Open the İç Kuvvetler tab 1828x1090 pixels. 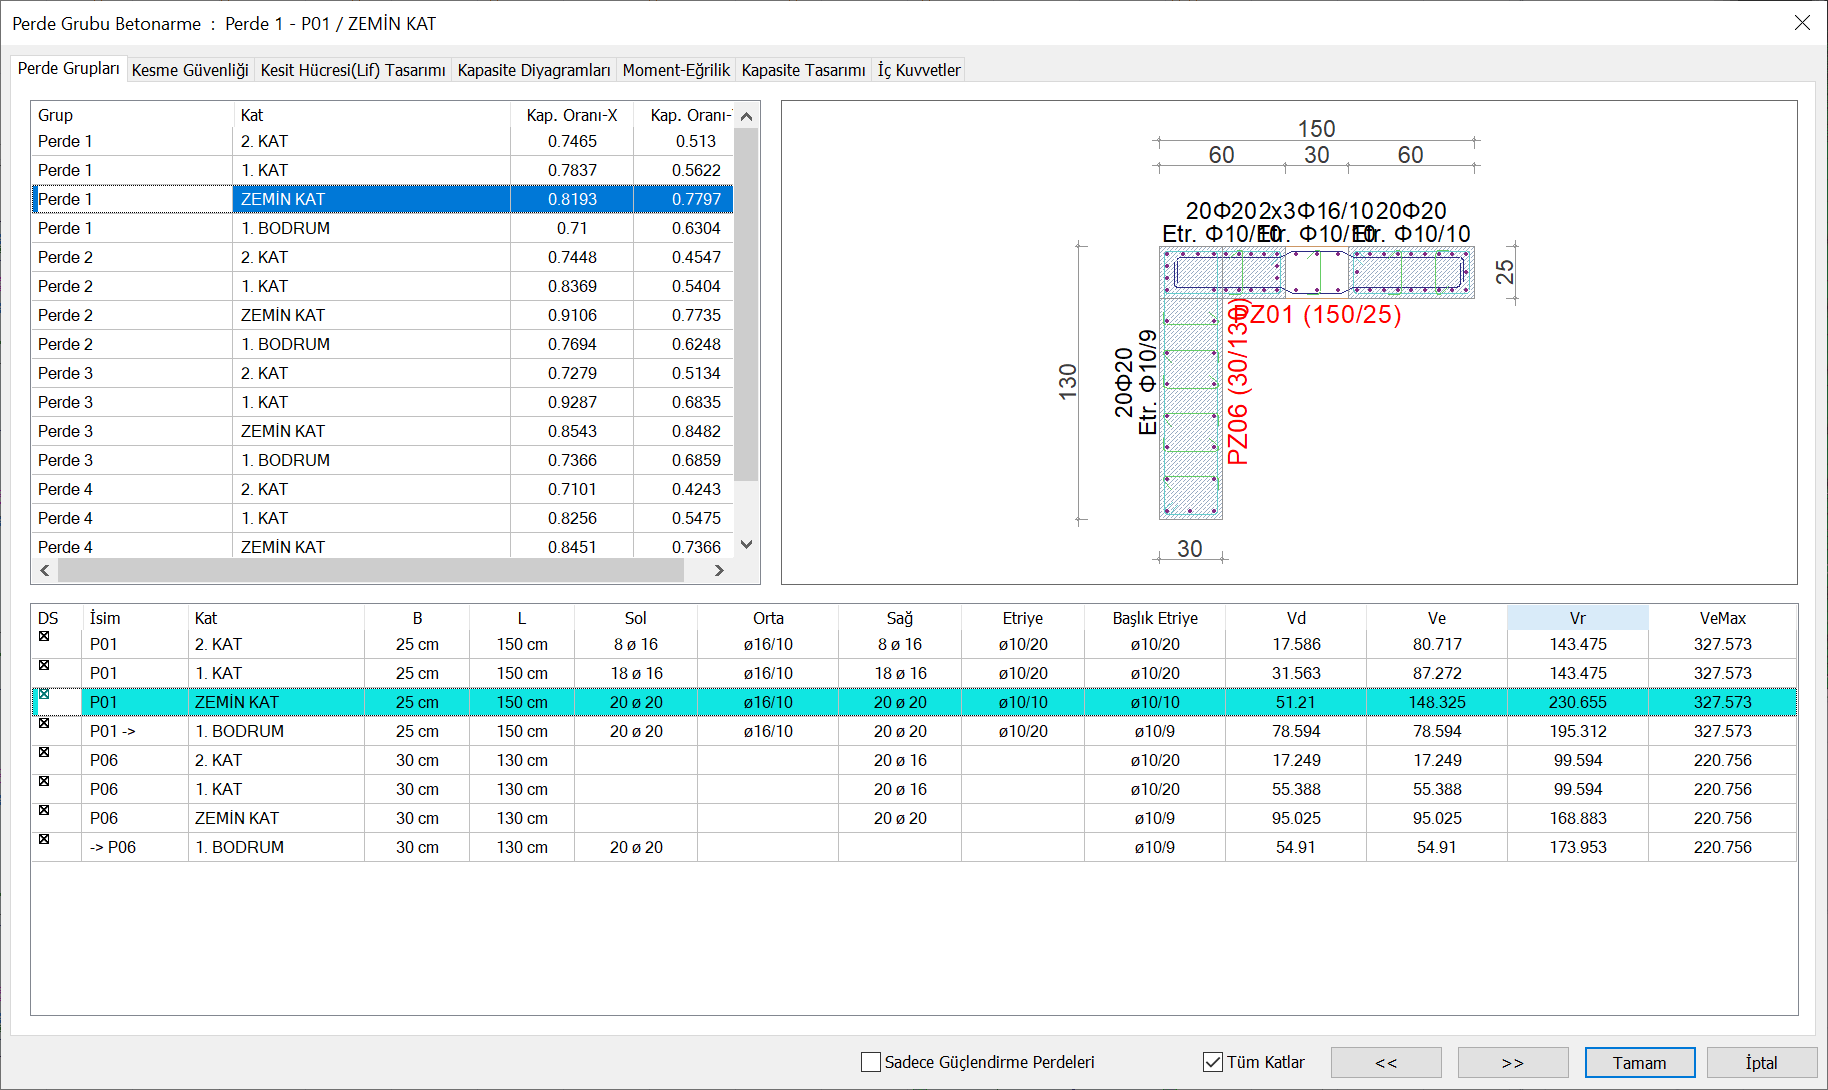pos(919,70)
